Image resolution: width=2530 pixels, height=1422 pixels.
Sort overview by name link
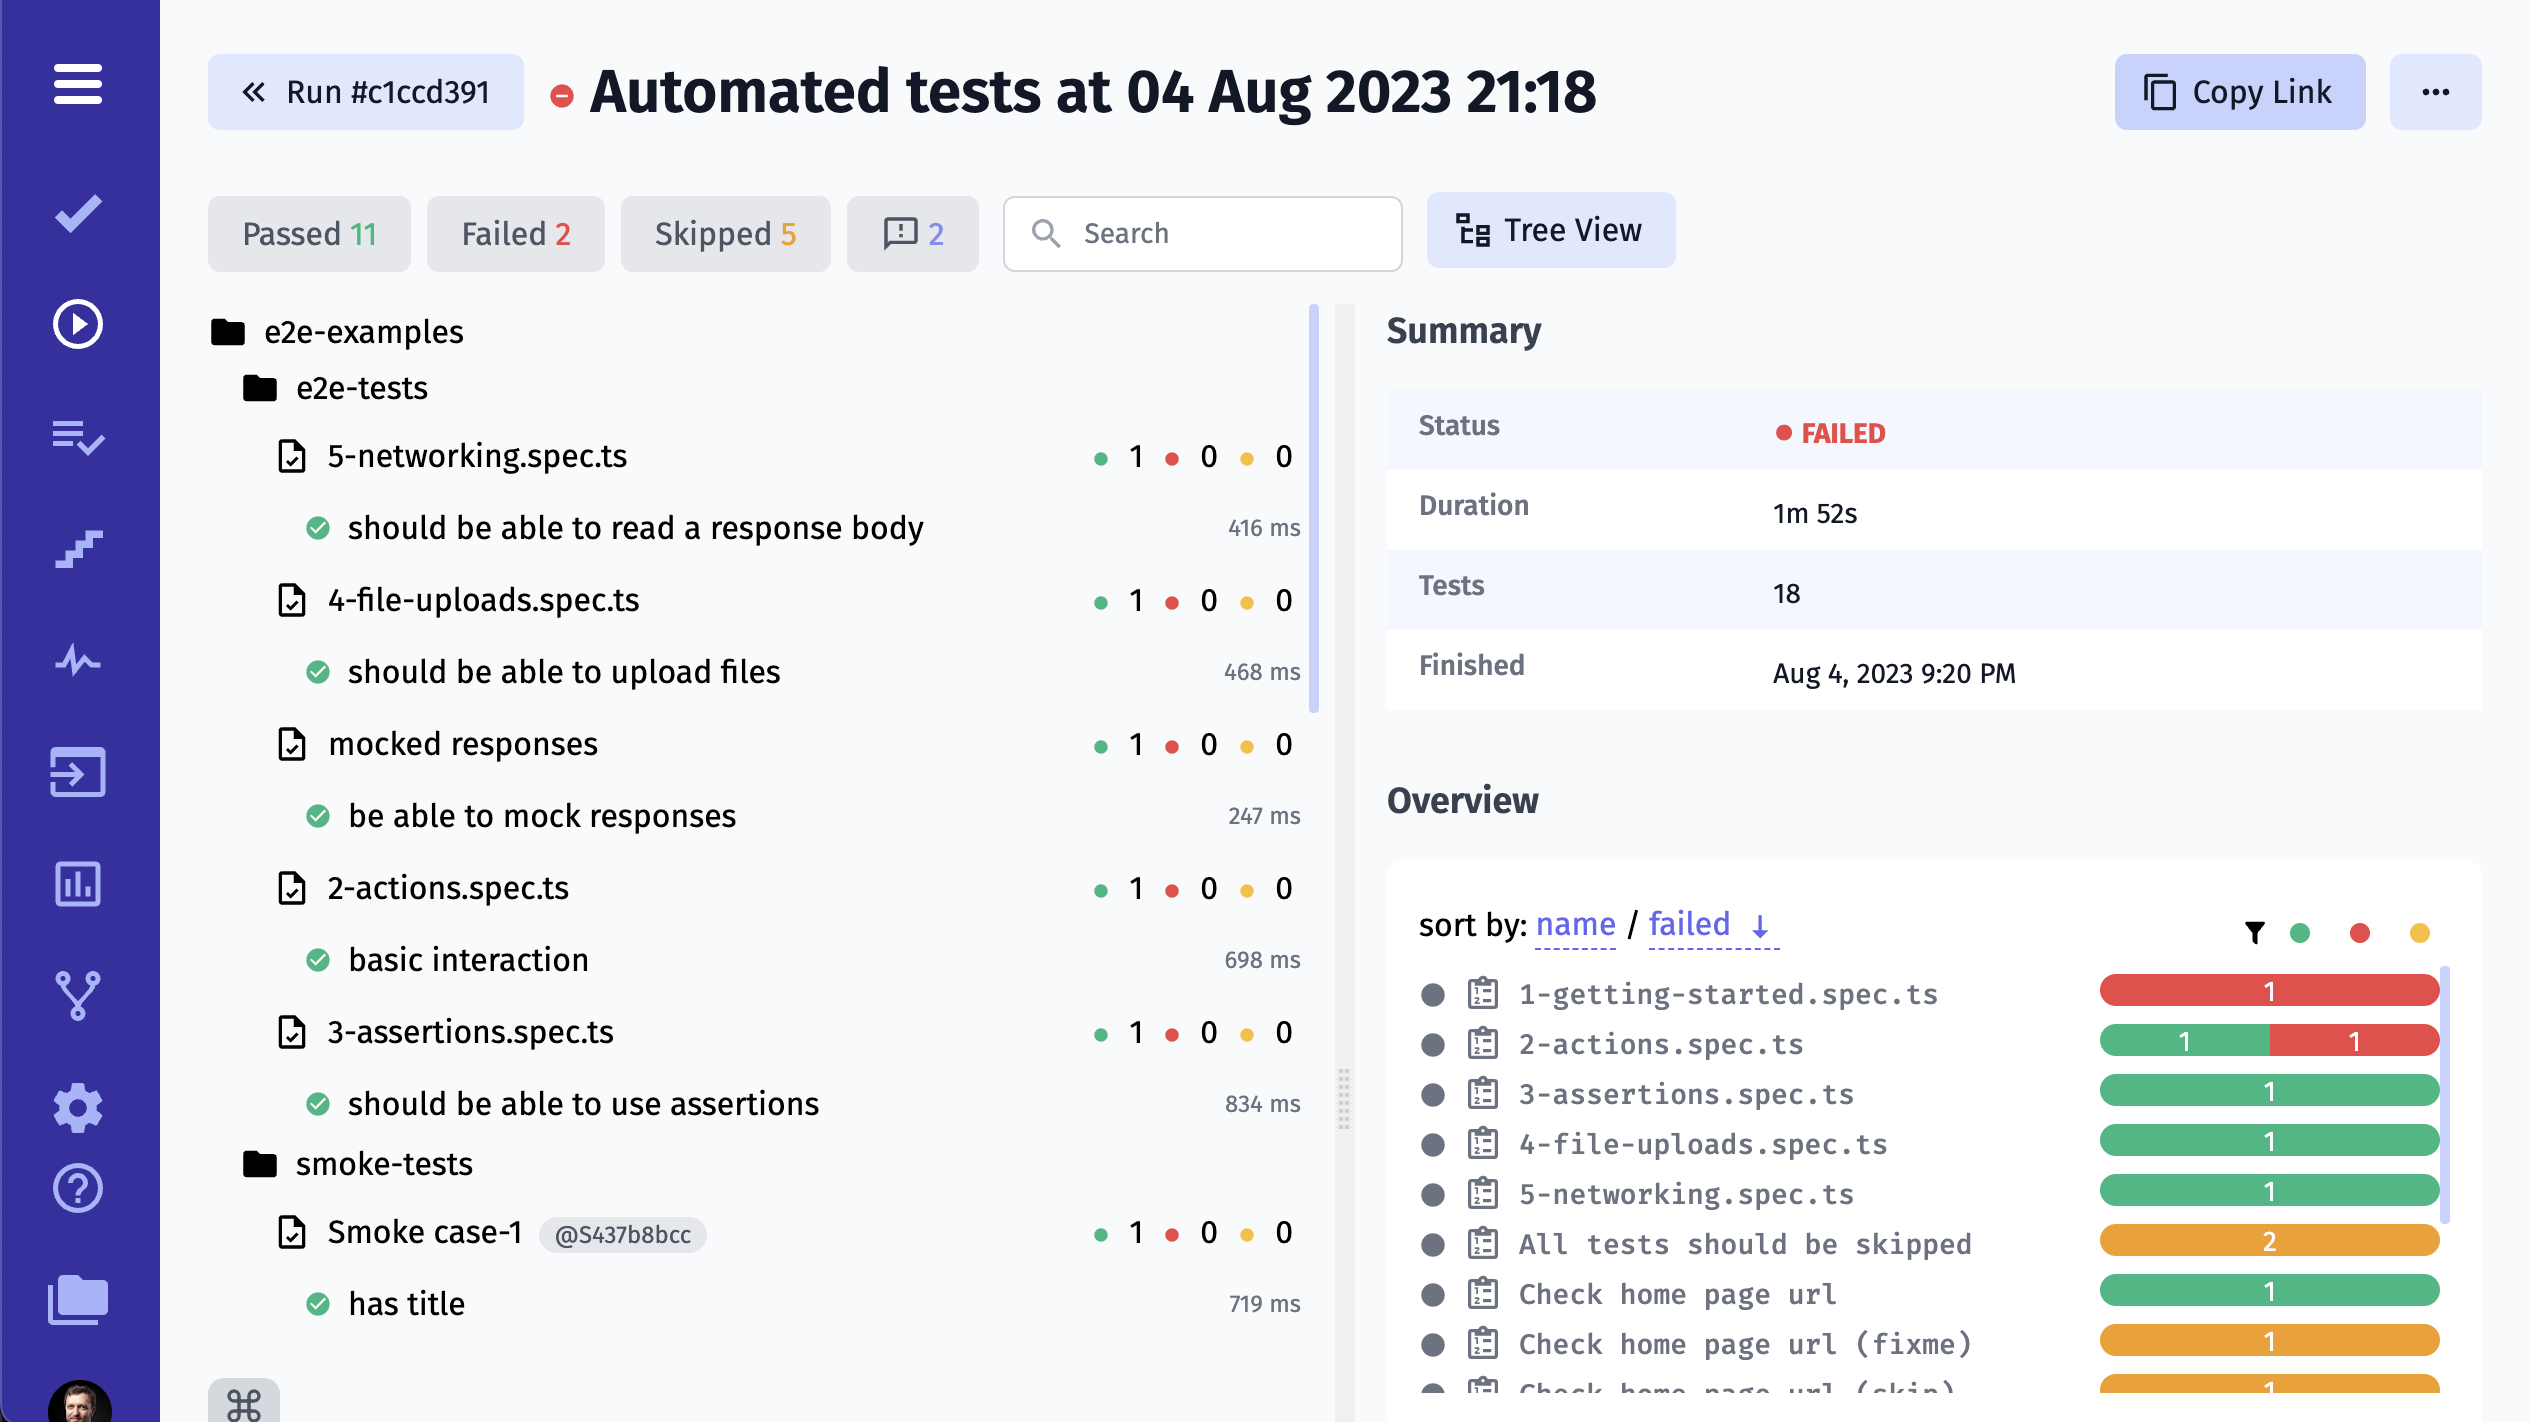pos(1575,924)
